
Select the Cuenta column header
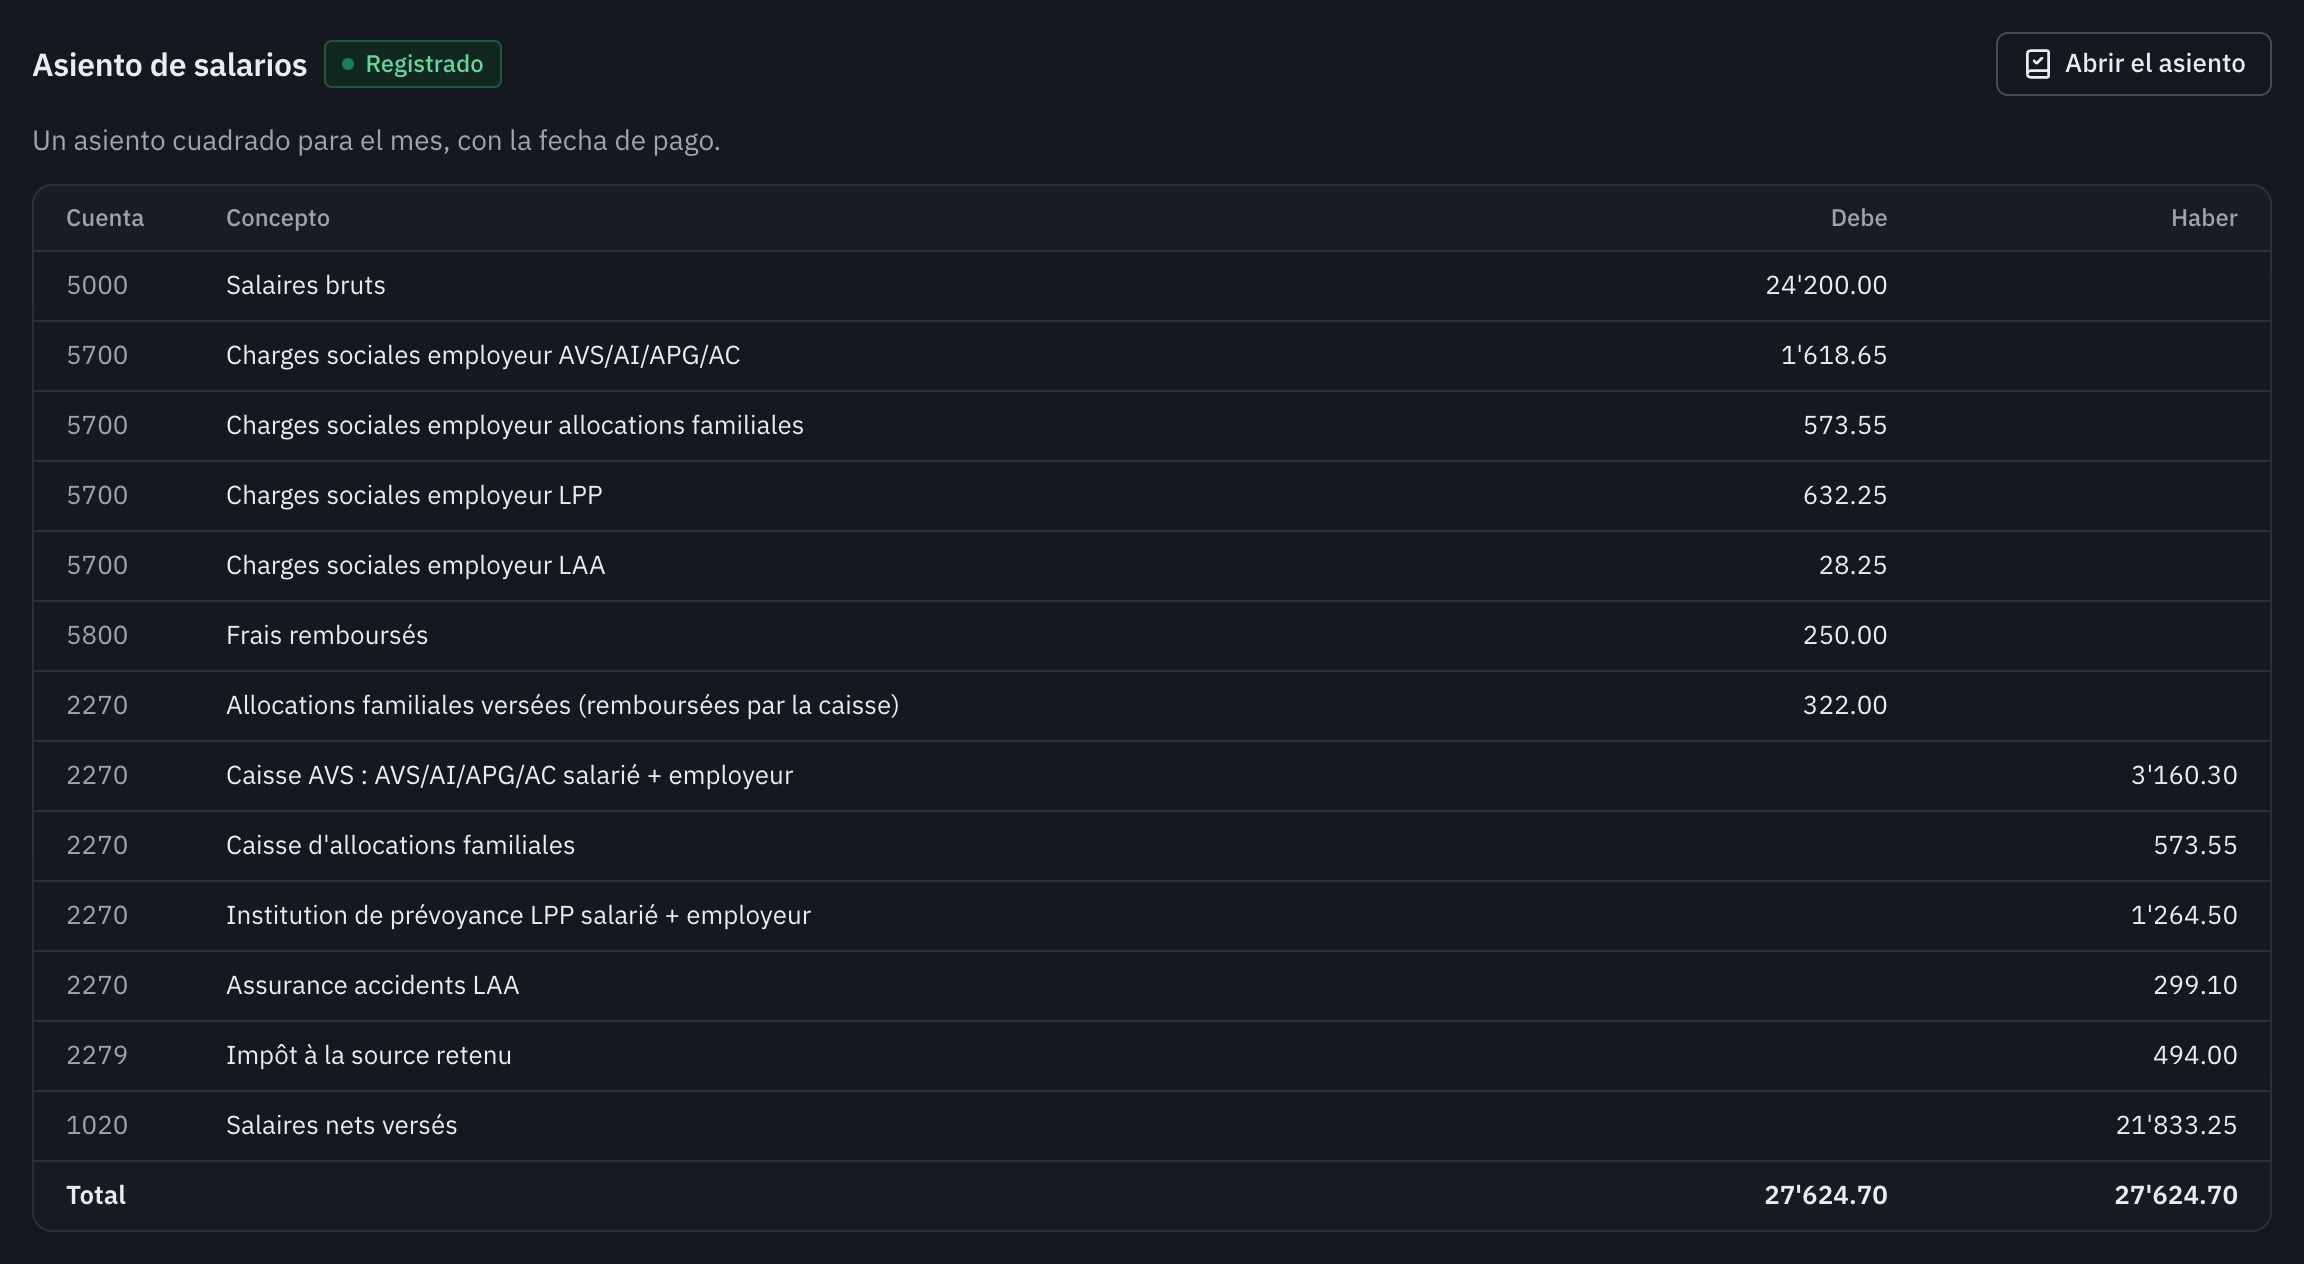click(x=105, y=218)
